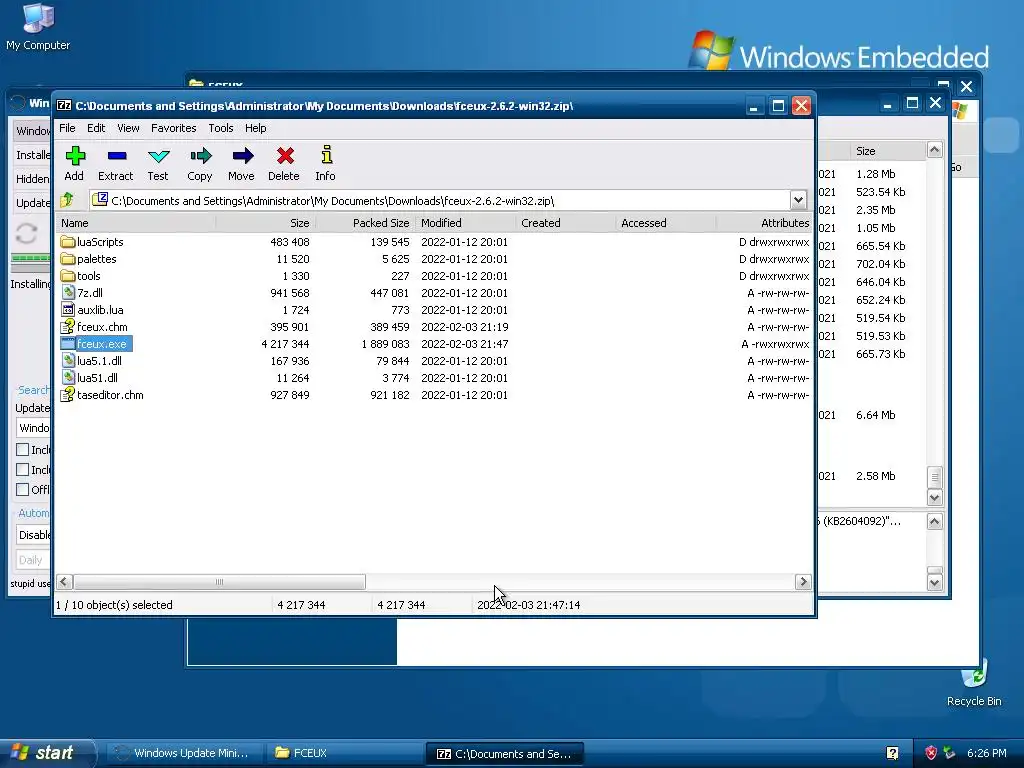Screen dimensions: 1024x768
Task: Click the security shield tray icon
Action: [931, 753]
